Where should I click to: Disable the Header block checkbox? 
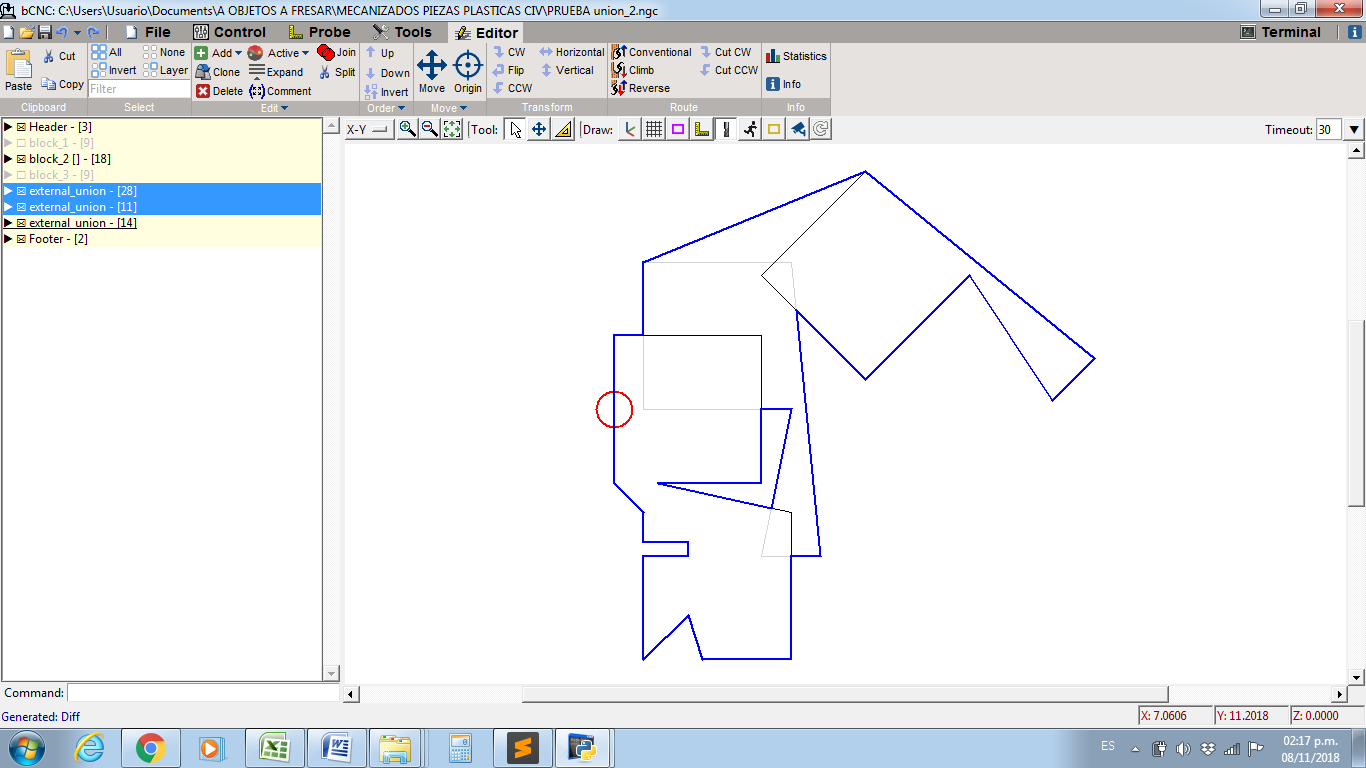[x=21, y=127]
